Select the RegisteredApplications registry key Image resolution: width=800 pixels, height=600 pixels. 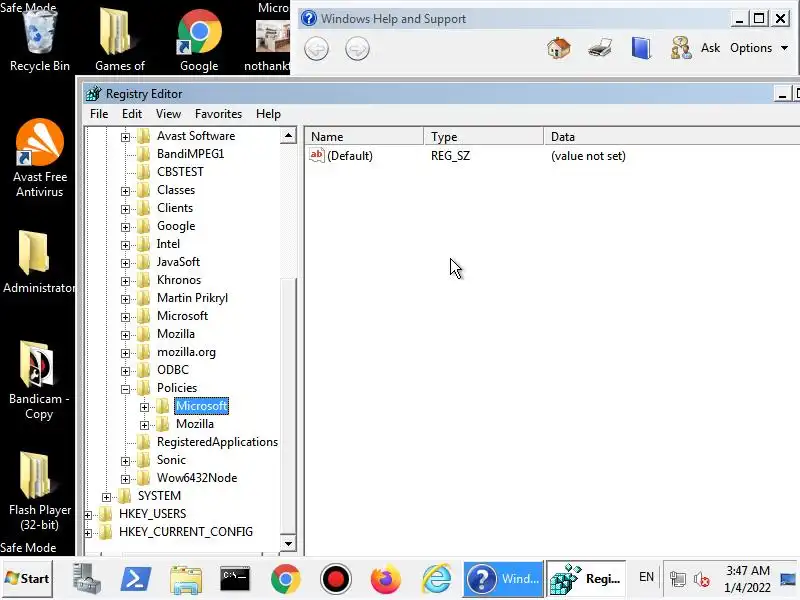[217, 442]
